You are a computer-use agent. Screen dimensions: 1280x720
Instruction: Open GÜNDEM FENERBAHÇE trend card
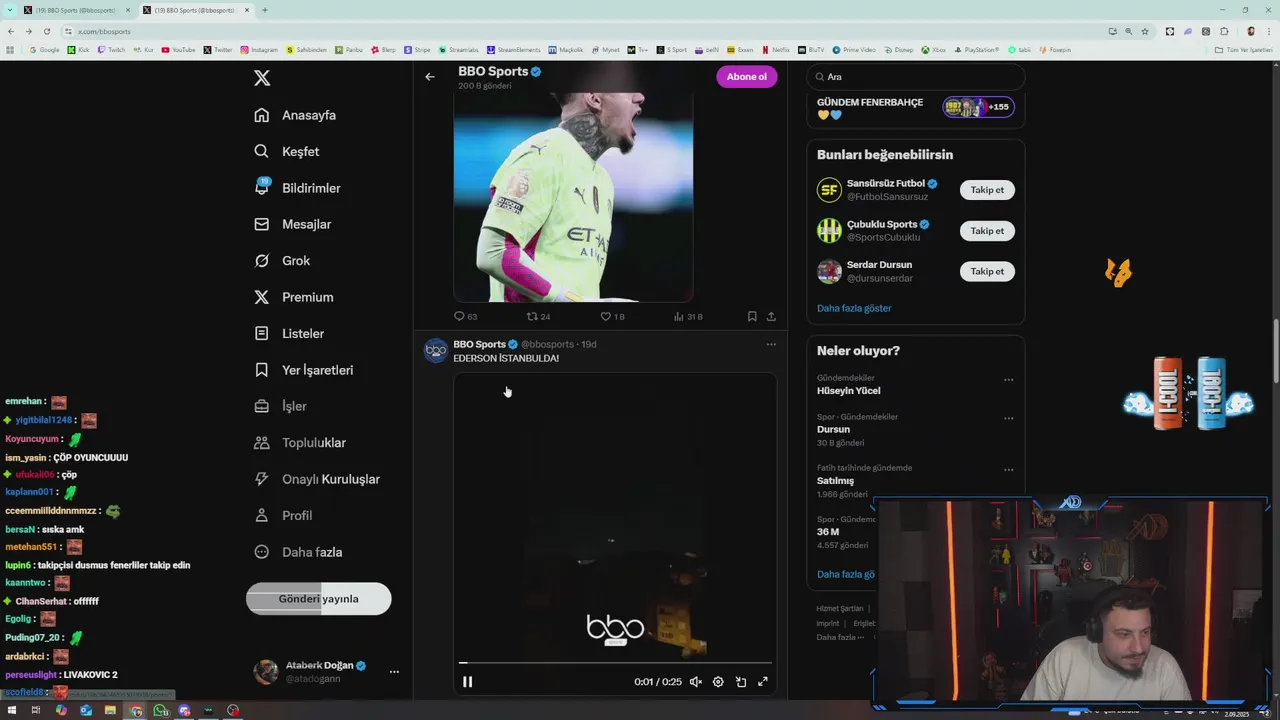916,108
